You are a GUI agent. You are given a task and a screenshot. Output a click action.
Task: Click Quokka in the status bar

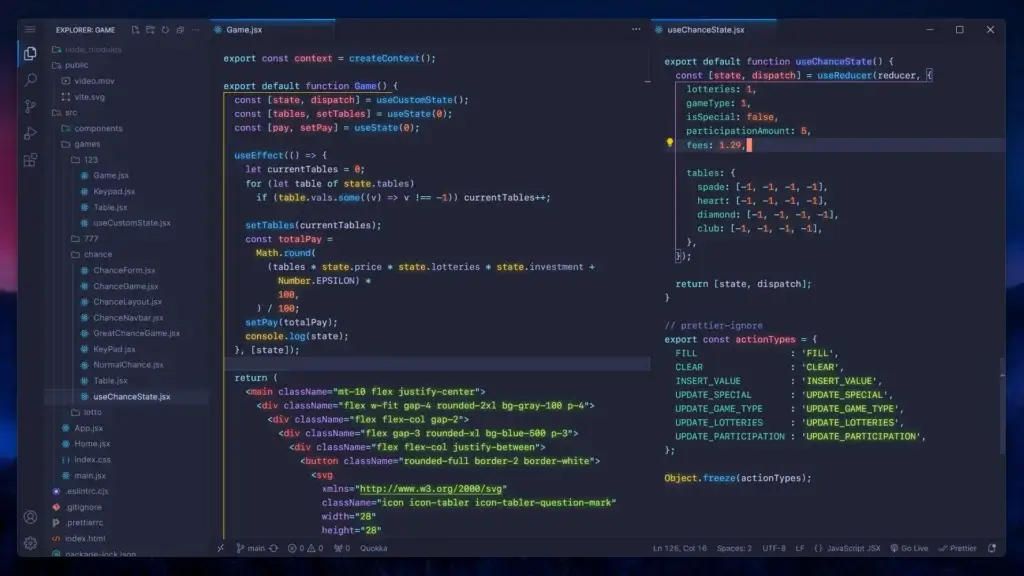tap(374, 549)
